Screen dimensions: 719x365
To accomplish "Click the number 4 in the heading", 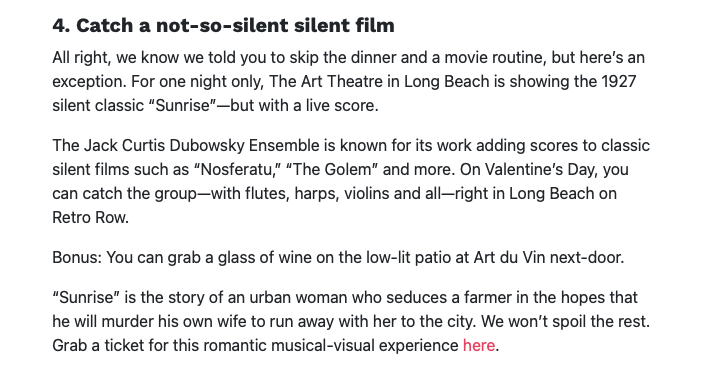I will [60, 25].
